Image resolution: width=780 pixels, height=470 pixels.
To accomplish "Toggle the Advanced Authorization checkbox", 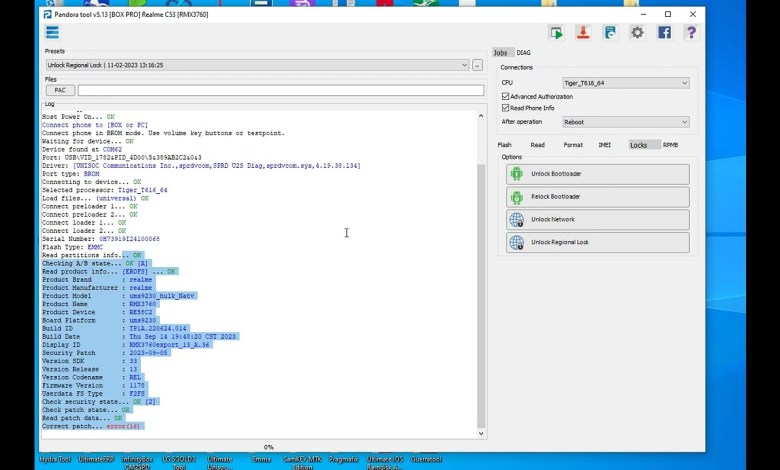I will 506,96.
